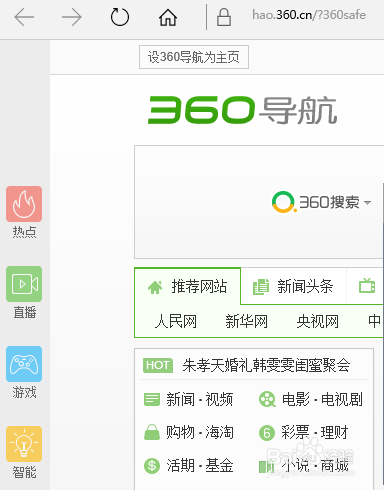Click the 360搜索 circular logo icon
This screenshot has width=384, height=490.
[x=283, y=202]
